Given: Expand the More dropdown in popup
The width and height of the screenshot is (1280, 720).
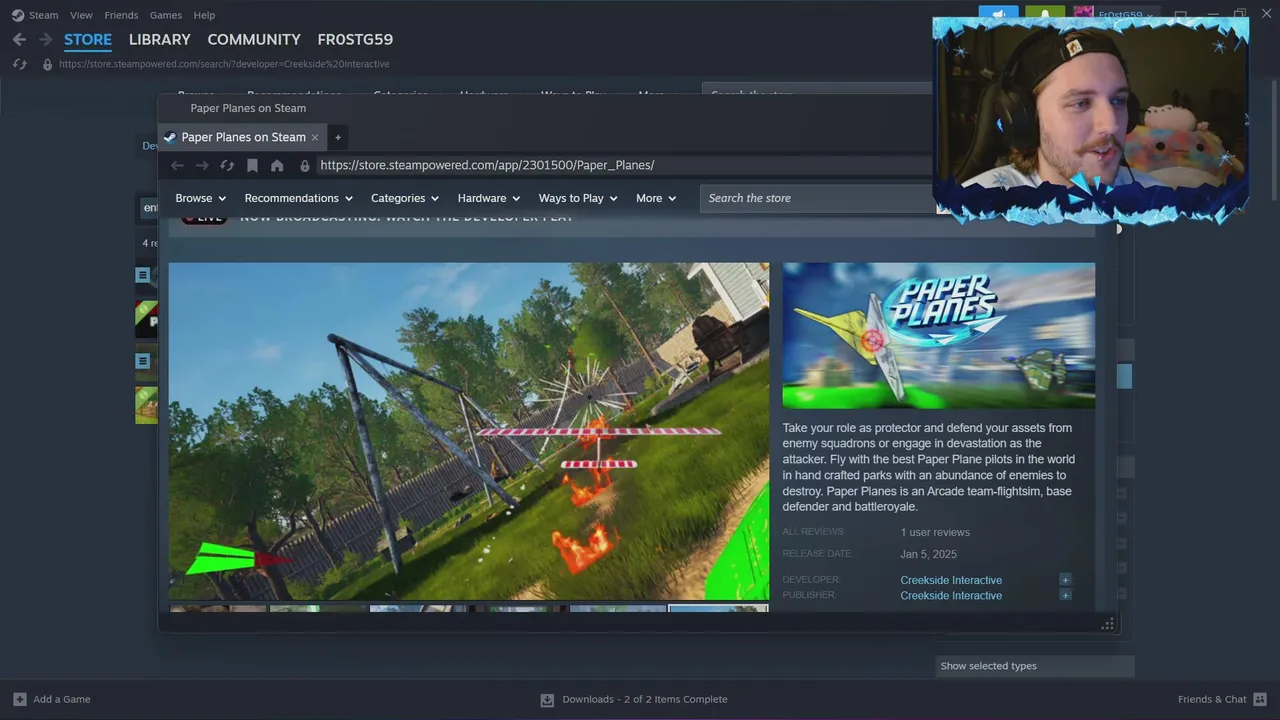Looking at the screenshot, I should click(x=656, y=198).
